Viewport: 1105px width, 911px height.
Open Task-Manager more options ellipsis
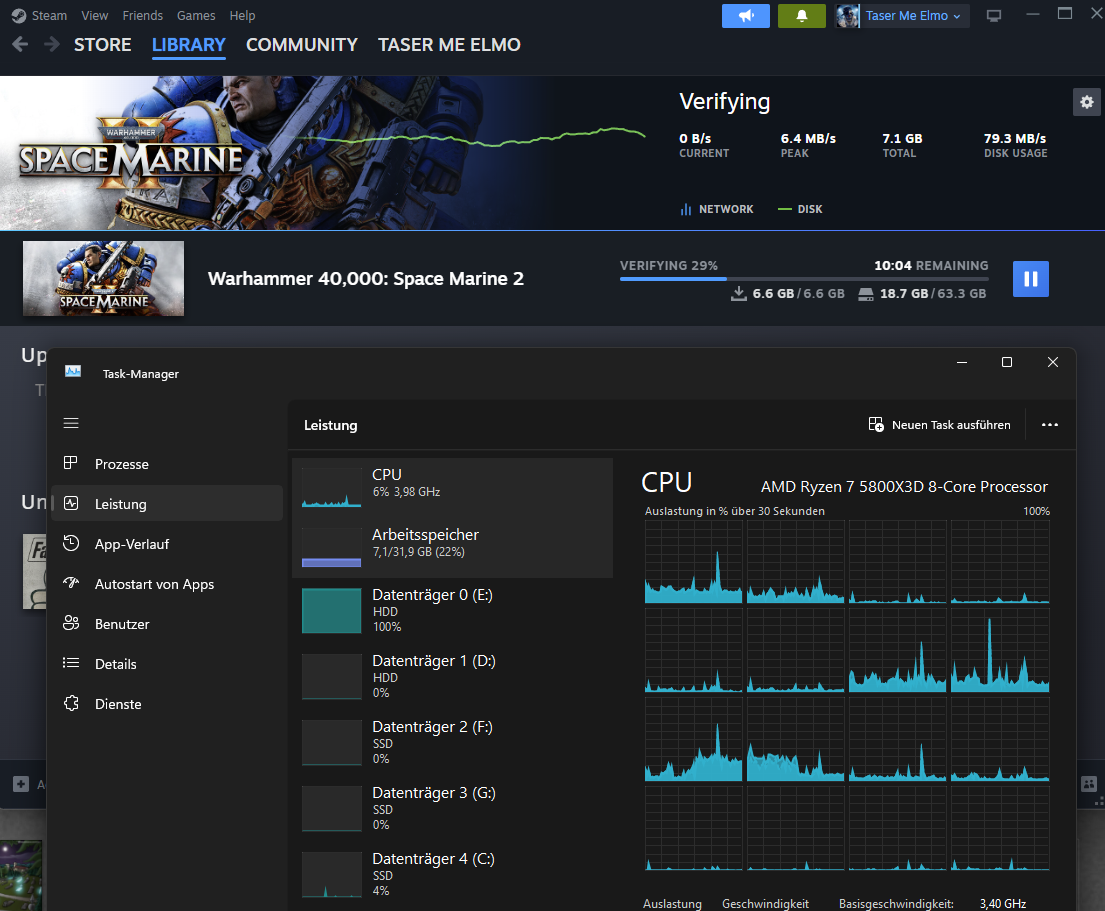tap(1049, 425)
